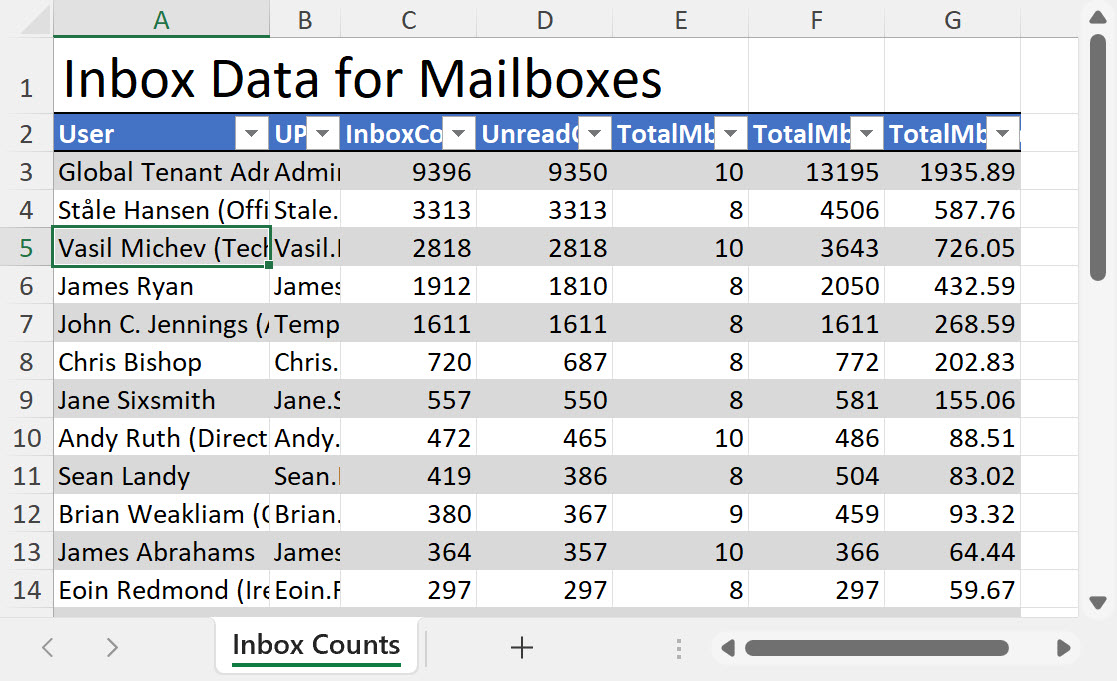Image resolution: width=1117 pixels, height=681 pixels.
Task: Select the Inbox Counts sheet tab
Action: pyautogui.click(x=316, y=646)
